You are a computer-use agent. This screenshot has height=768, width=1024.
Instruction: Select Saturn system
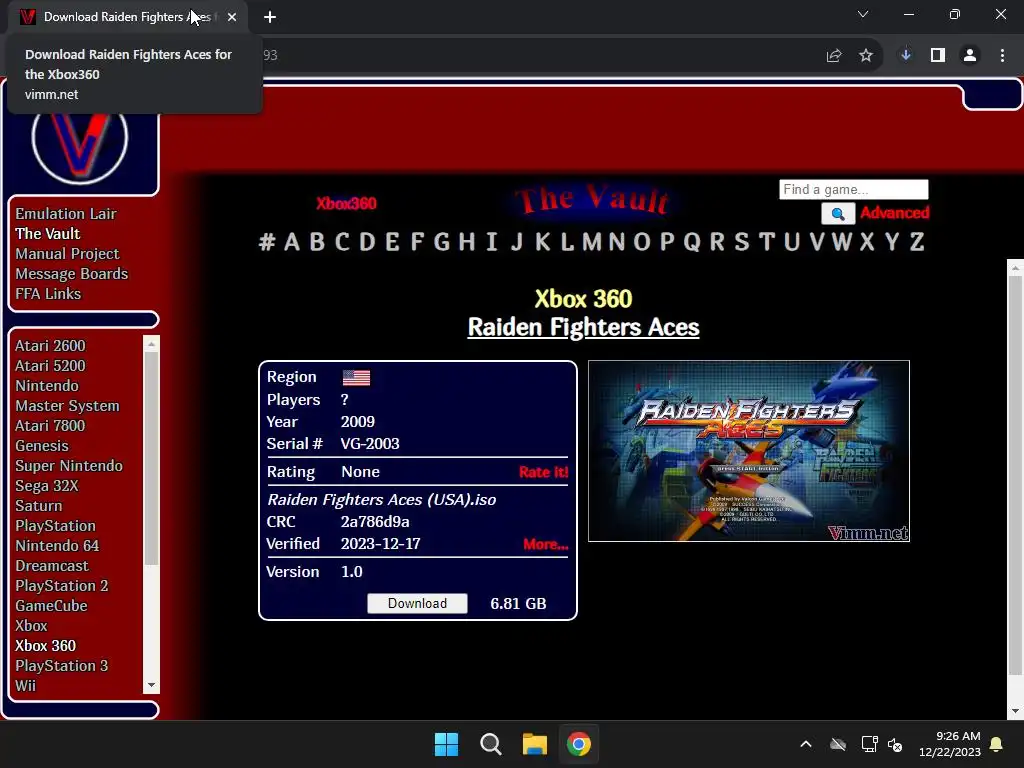[39, 506]
